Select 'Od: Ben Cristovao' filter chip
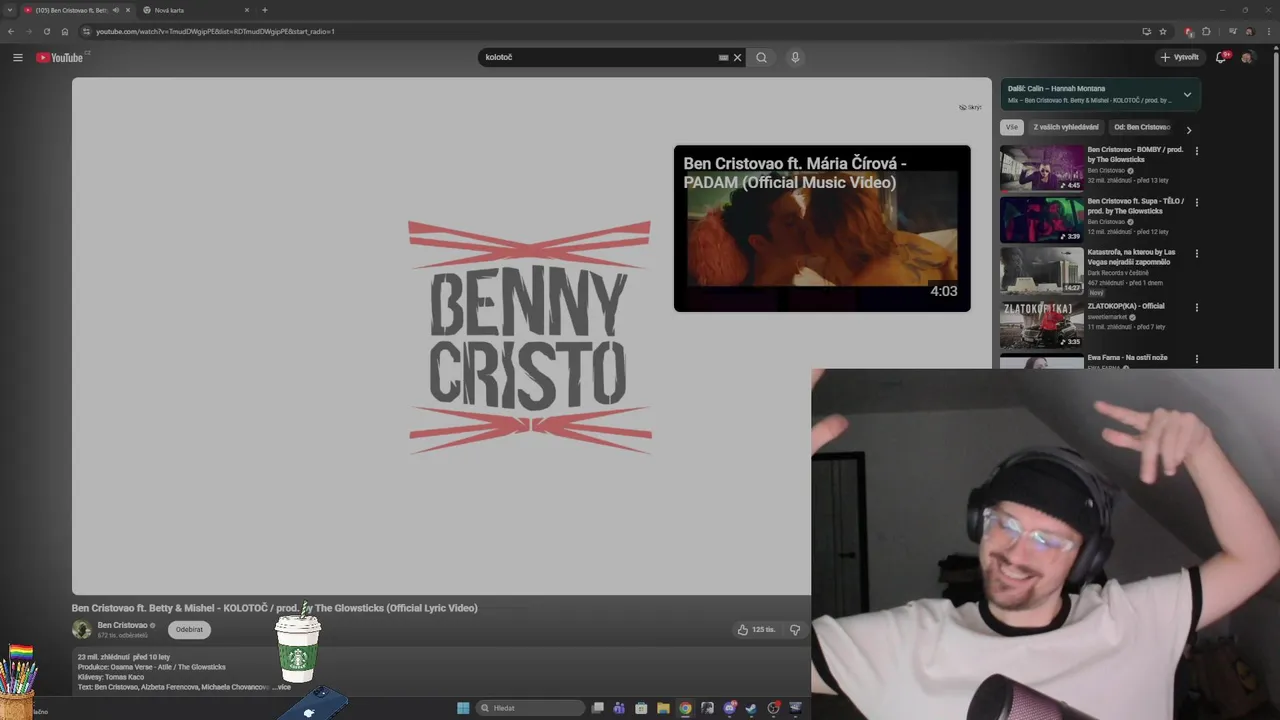This screenshot has width=1280, height=720. 1141,127
